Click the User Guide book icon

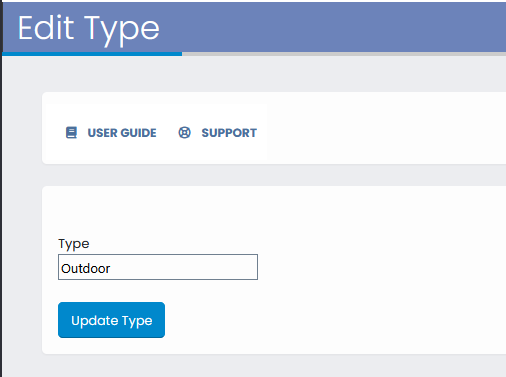click(71, 133)
